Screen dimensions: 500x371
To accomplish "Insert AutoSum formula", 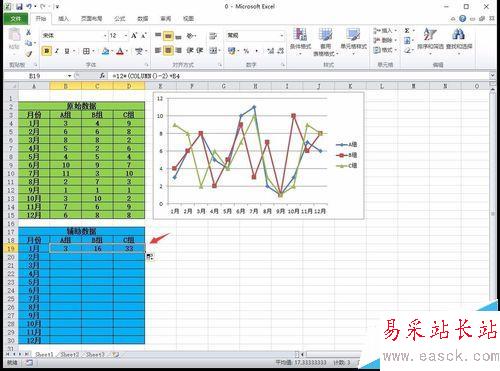I will coord(407,31).
